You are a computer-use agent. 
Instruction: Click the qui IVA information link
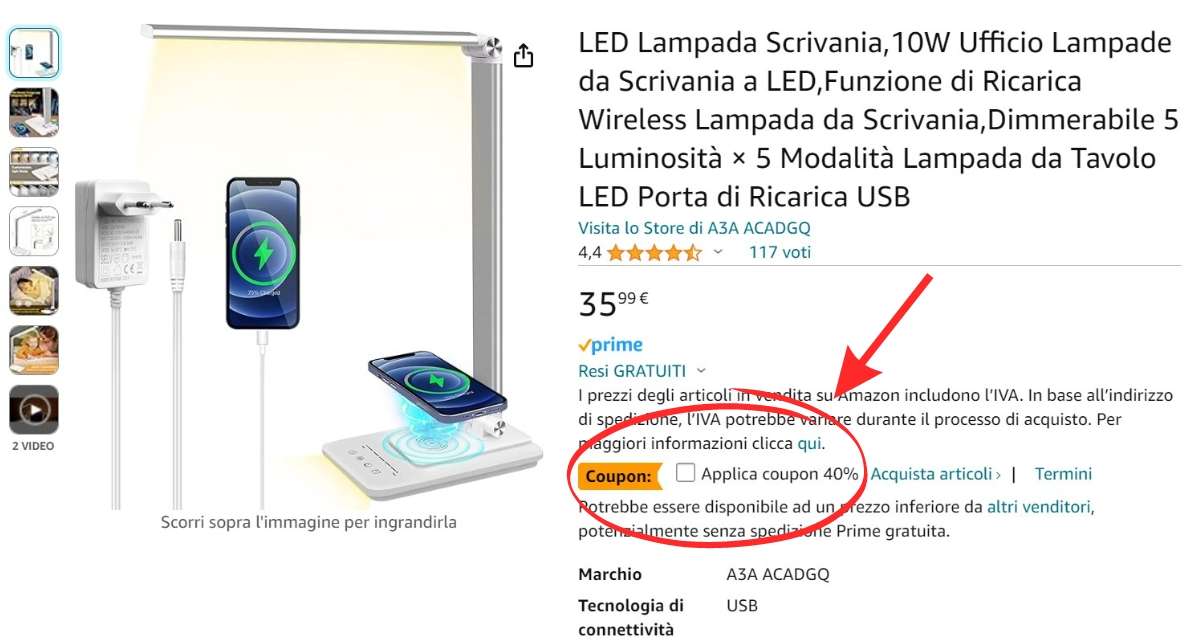tap(809, 443)
